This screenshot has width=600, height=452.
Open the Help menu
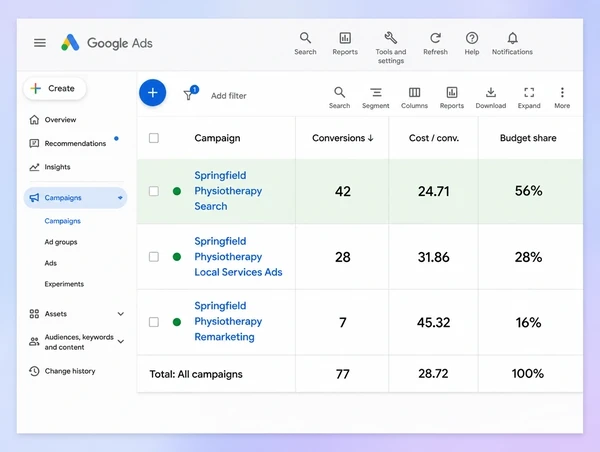tap(472, 44)
